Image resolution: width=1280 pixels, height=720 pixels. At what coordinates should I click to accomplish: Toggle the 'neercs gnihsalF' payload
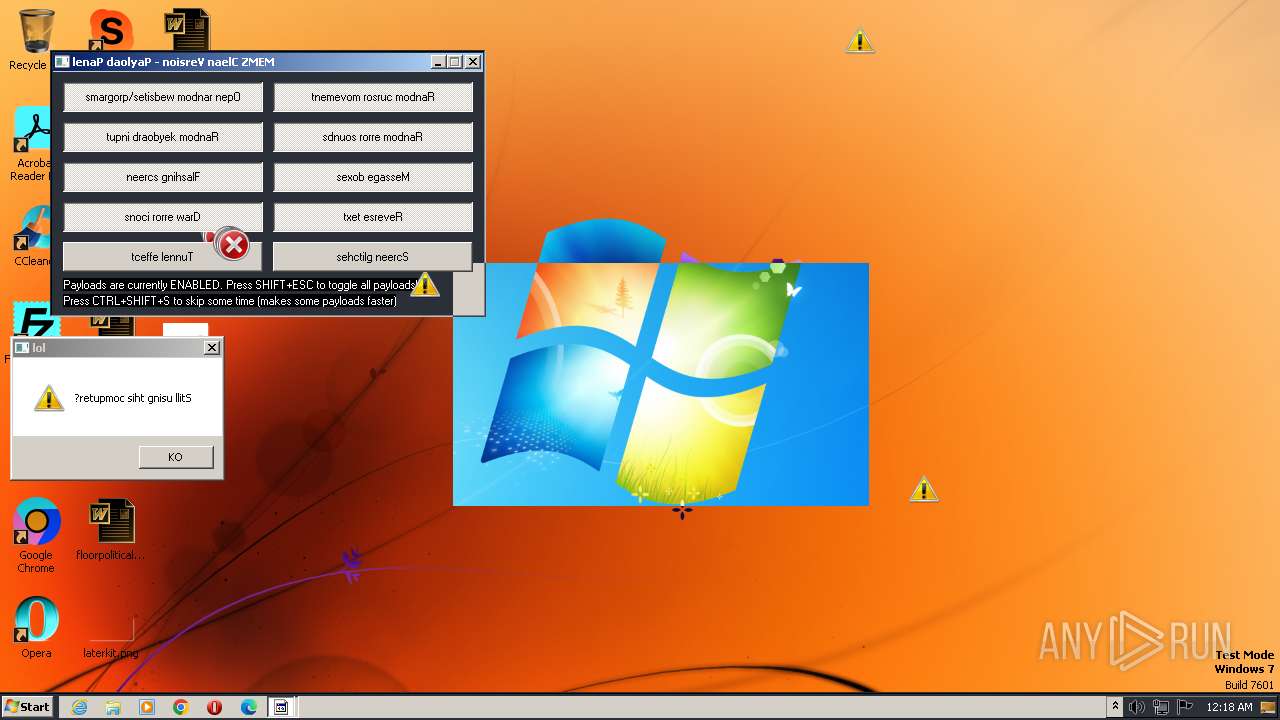[163, 177]
